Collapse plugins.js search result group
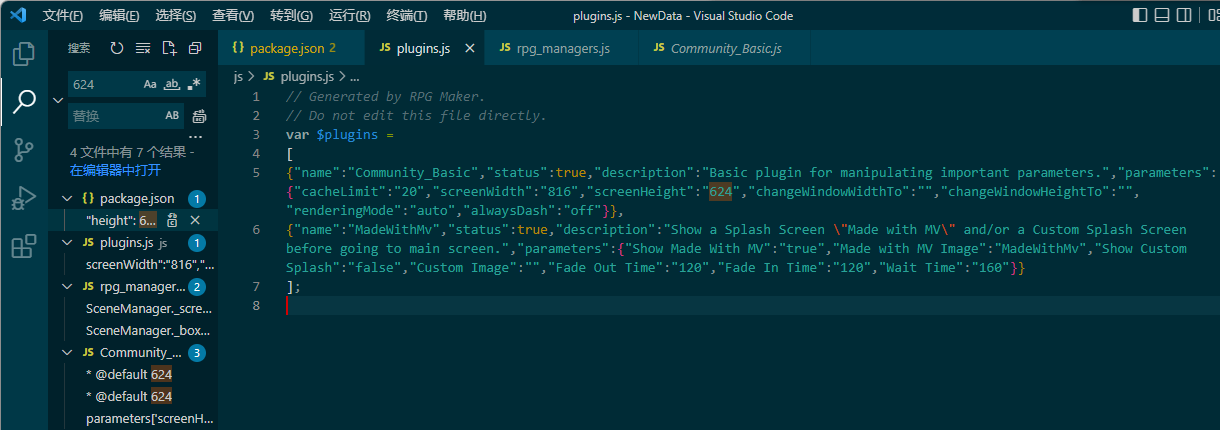The image size is (1220, 430). pyautogui.click(x=67, y=243)
